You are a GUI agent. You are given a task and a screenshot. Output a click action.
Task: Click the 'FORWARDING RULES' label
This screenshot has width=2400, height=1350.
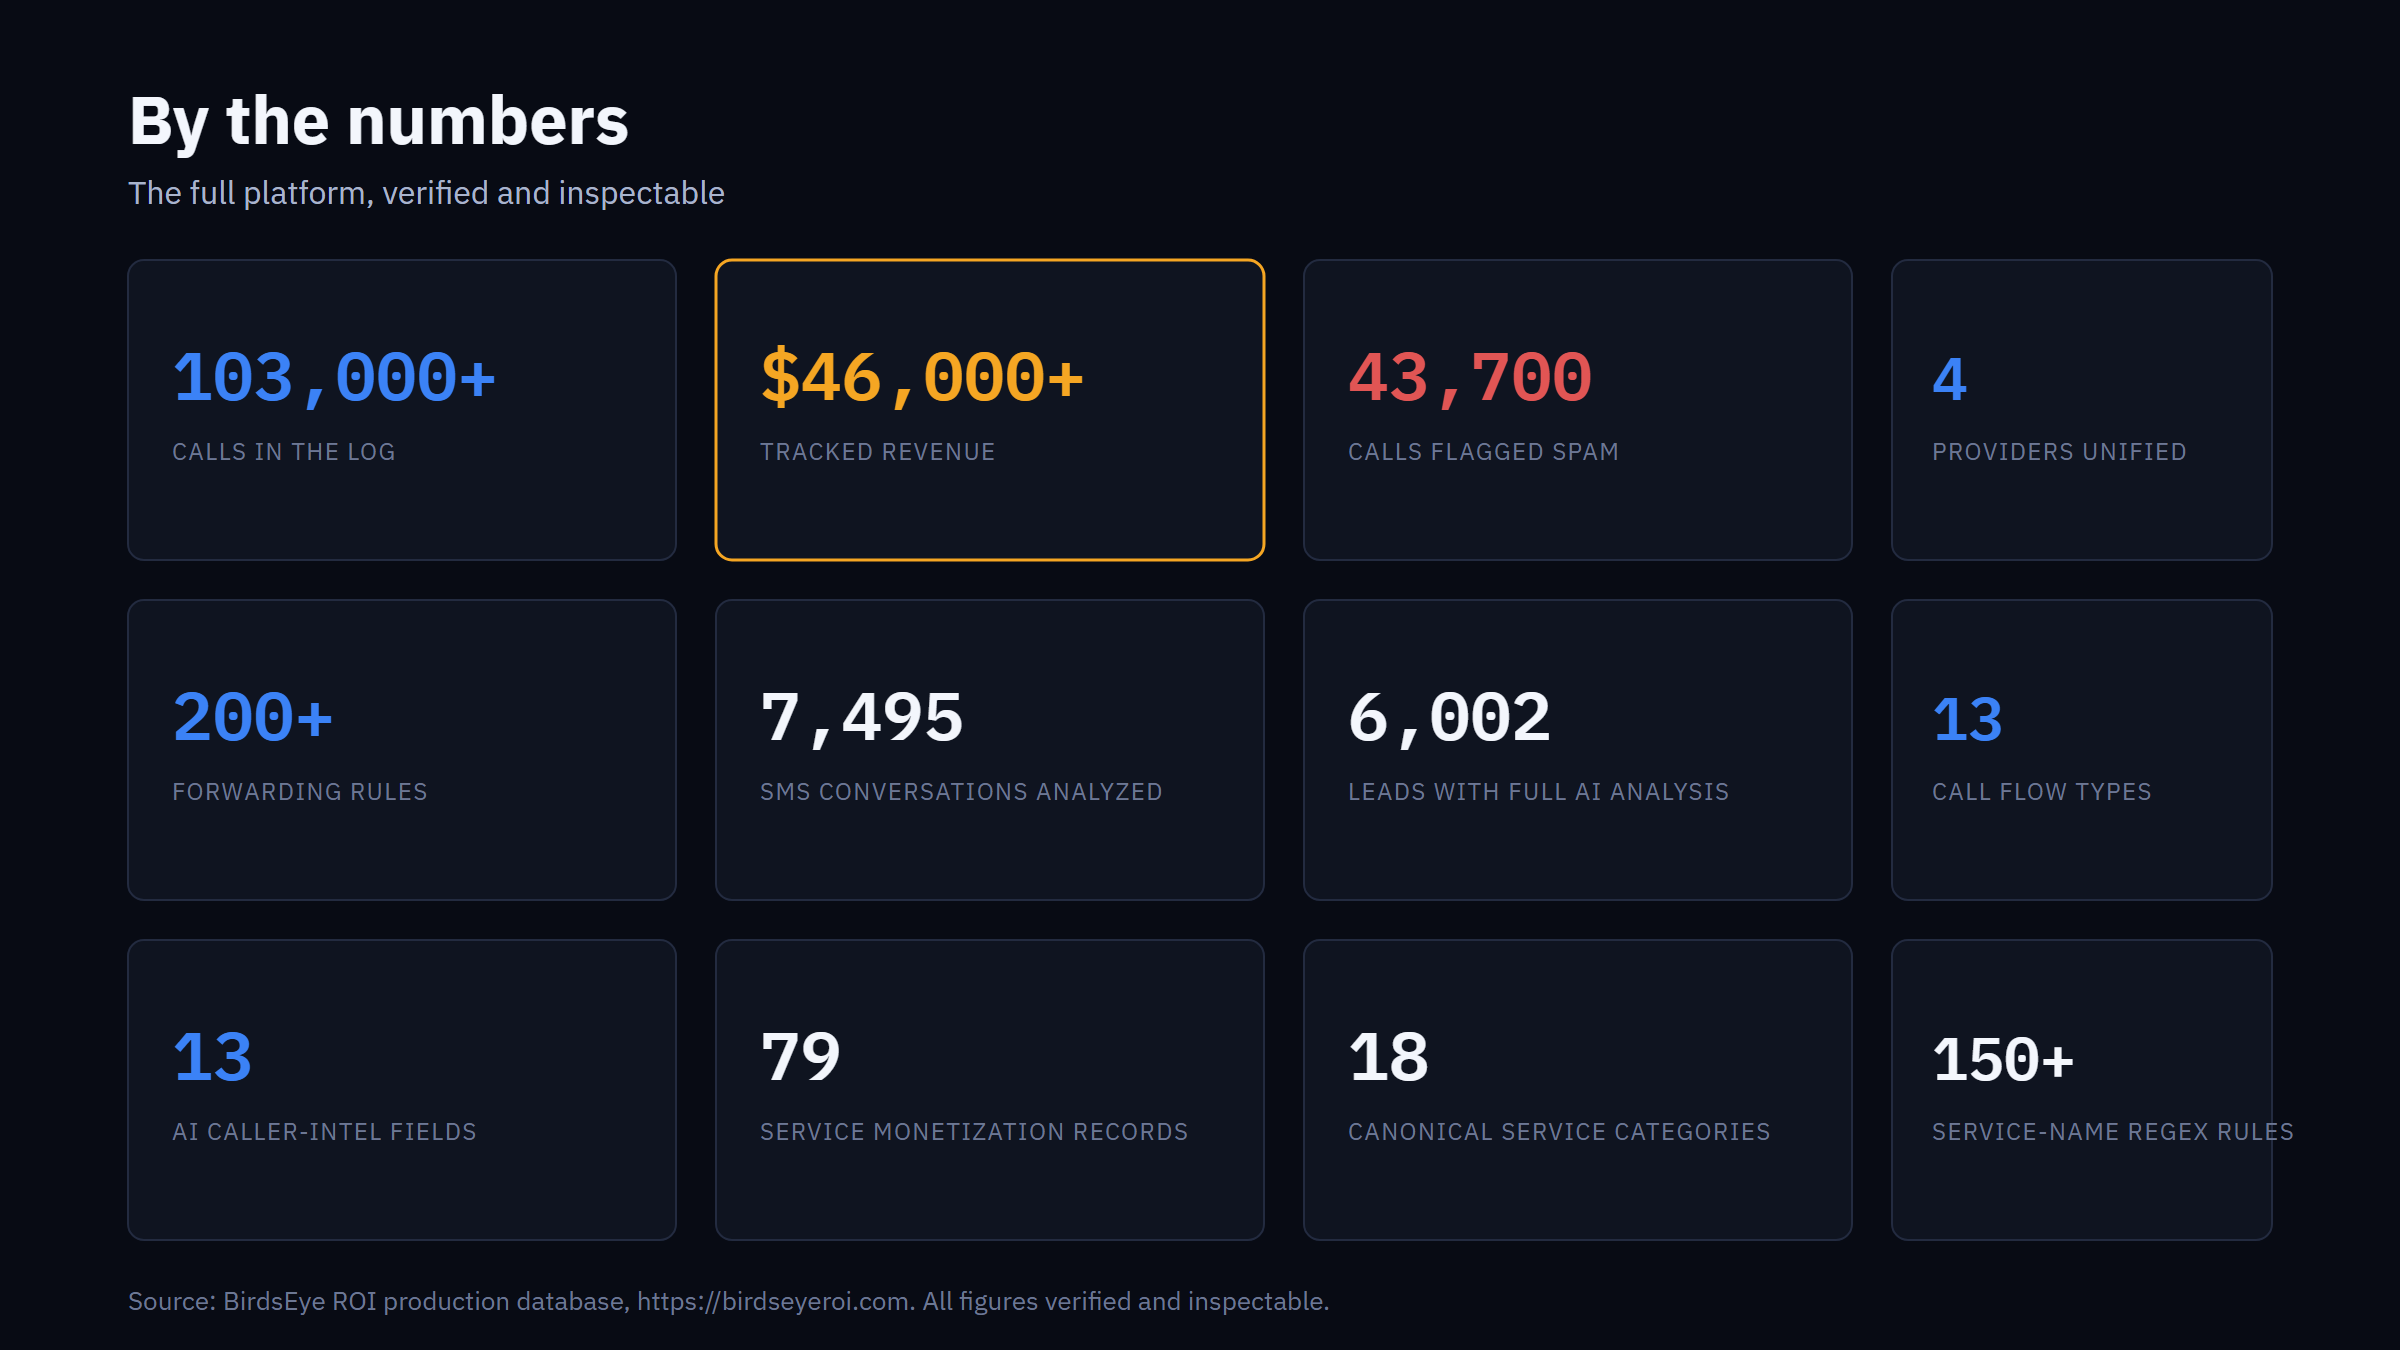pyautogui.click(x=300, y=792)
